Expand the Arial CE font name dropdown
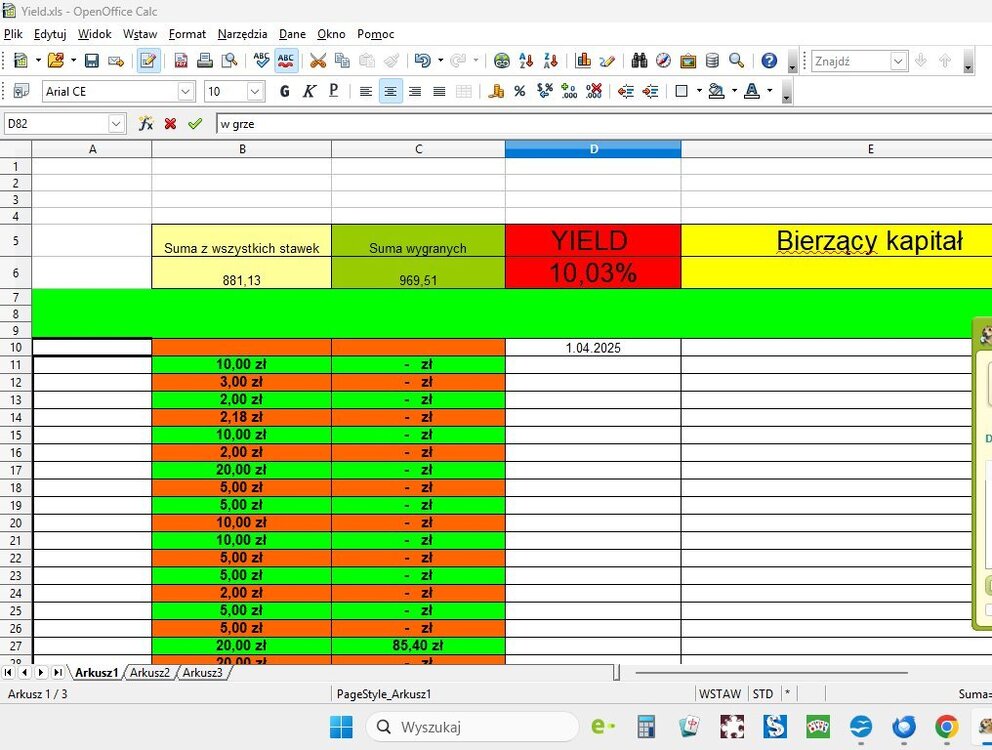This screenshot has width=992, height=750. [x=185, y=92]
